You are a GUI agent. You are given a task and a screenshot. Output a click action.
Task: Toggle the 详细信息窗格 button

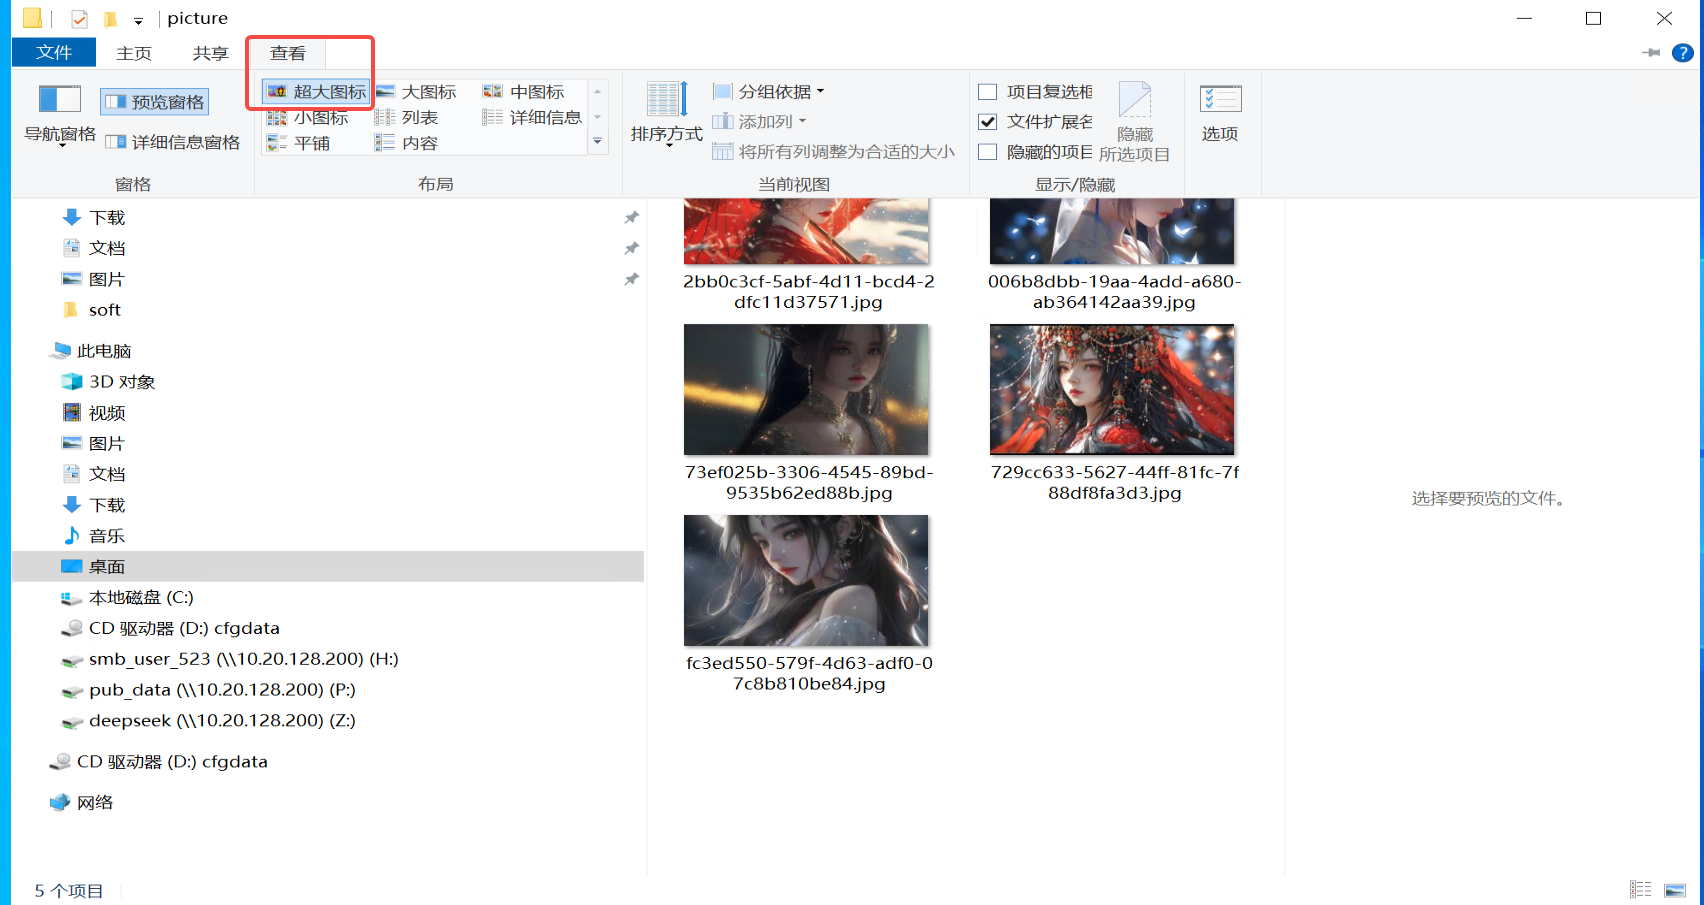(172, 143)
